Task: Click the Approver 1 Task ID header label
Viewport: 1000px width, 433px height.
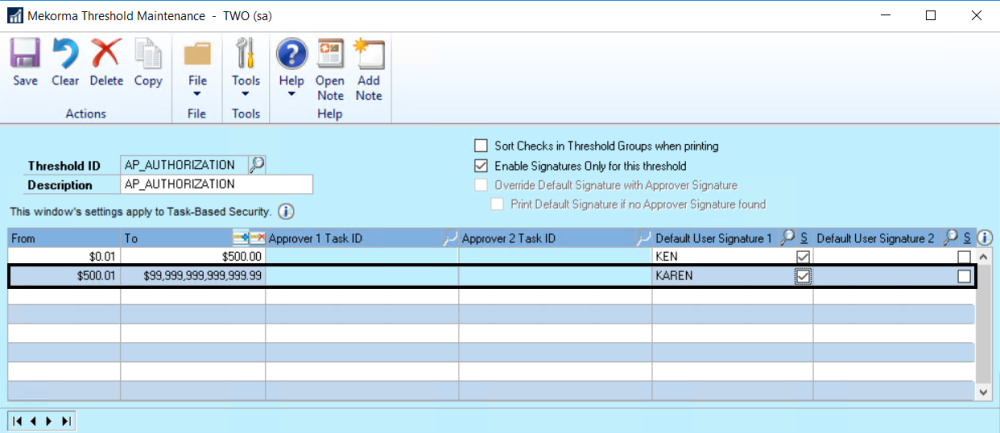Action: tap(316, 239)
